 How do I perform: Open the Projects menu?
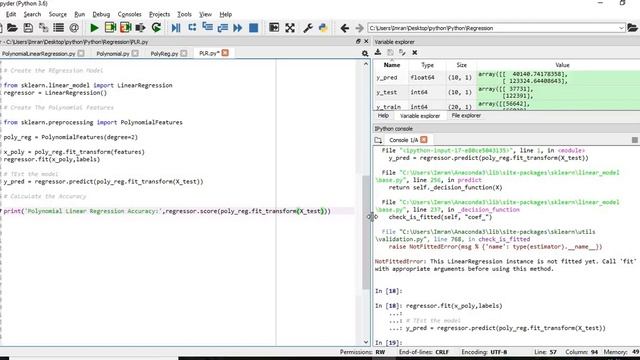pos(159,14)
